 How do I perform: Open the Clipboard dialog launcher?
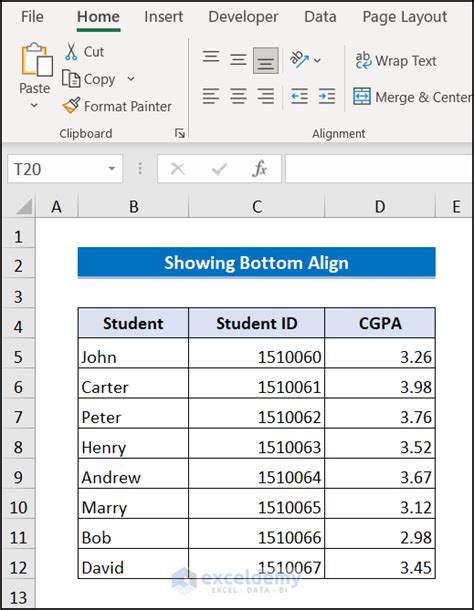[x=179, y=133]
